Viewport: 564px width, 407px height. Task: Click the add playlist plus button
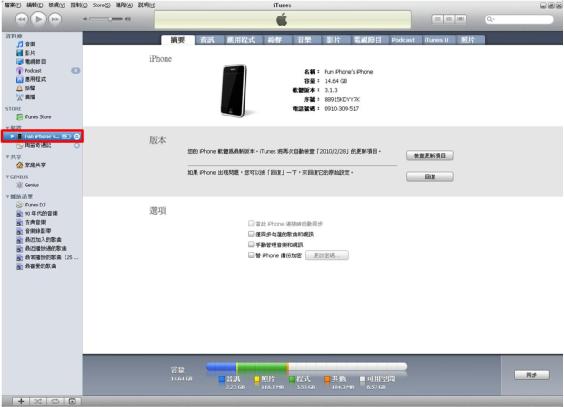pos(21,401)
